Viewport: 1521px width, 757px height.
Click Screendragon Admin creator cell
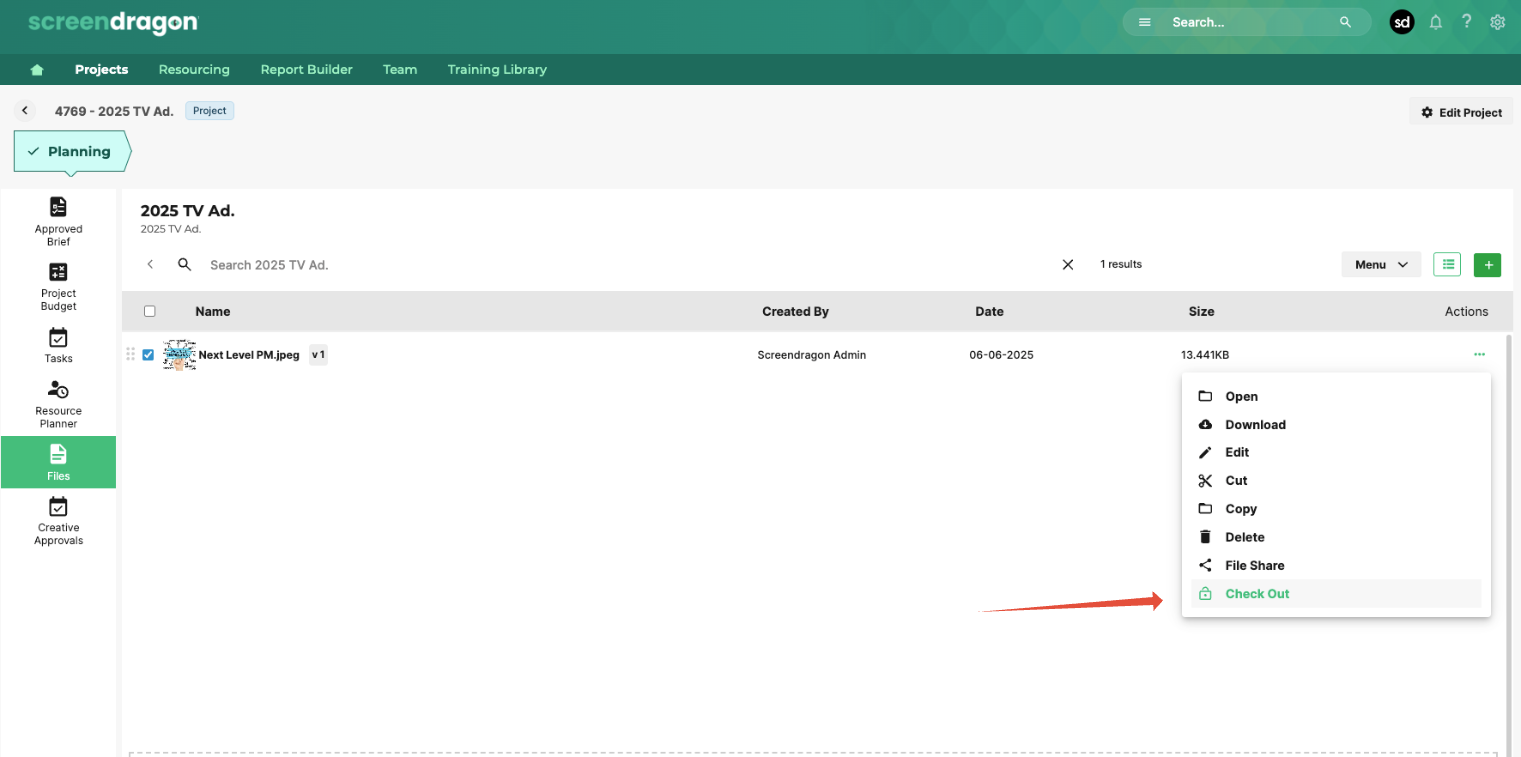point(812,355)
